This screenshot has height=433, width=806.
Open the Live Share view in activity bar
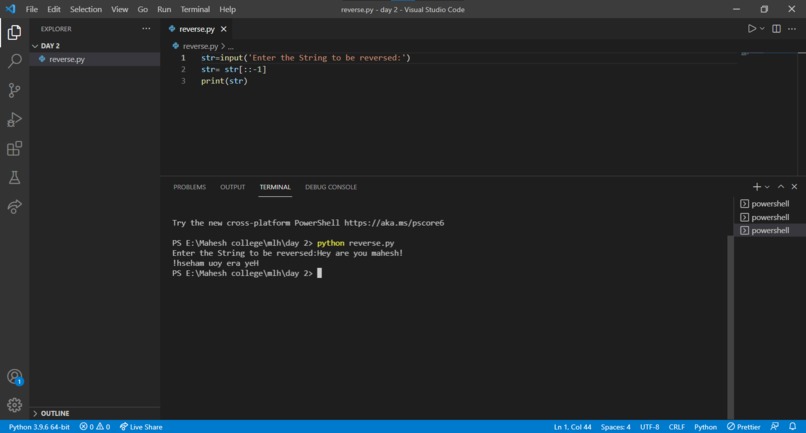(14, 207)
